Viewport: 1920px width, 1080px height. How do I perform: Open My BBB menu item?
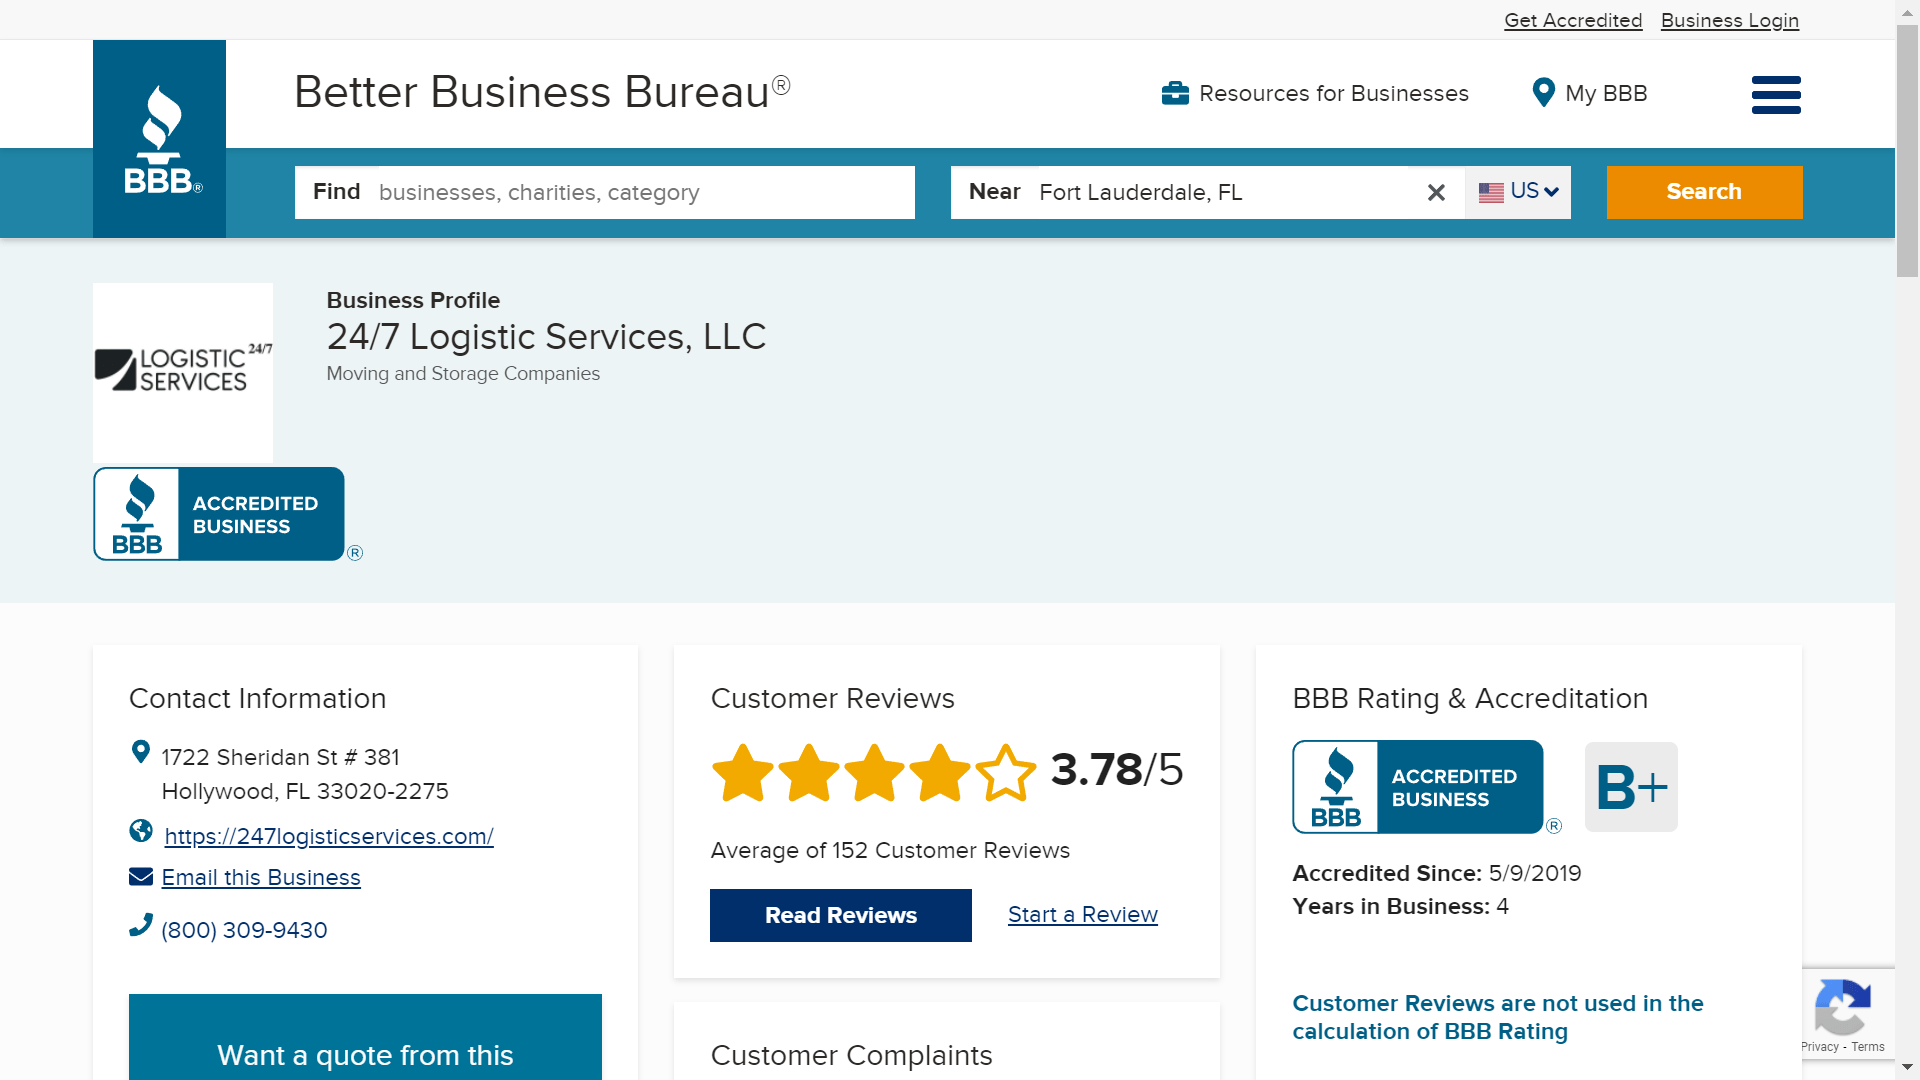pyautogui.click(x=1590, y=93)
